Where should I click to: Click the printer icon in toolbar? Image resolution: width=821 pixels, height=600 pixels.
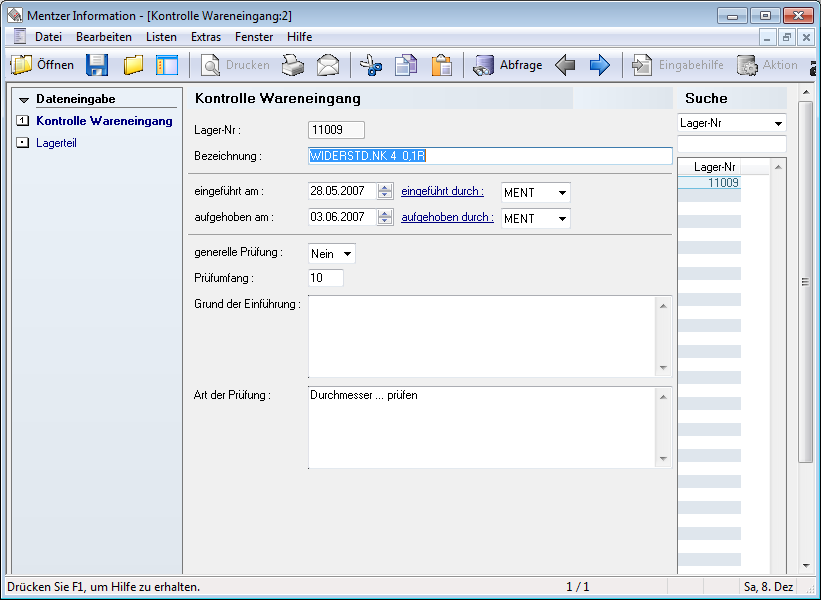tap(292, 65)
